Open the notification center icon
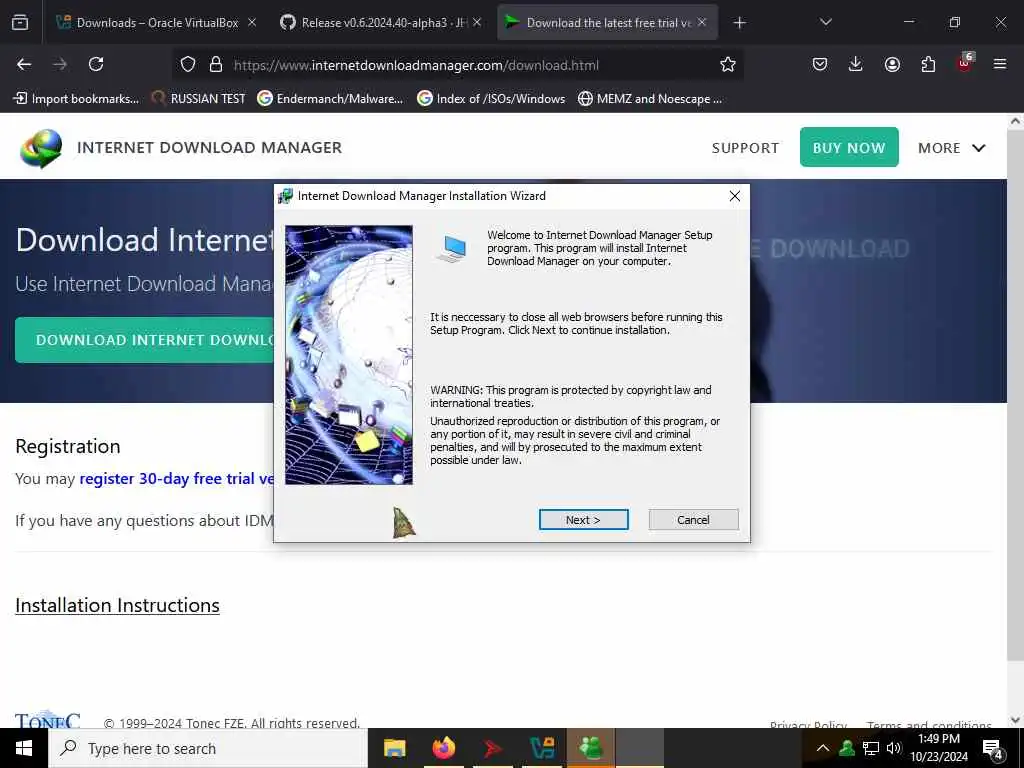Image resolution: width=1024 pixels, height=768 pixels. [993, 749]
